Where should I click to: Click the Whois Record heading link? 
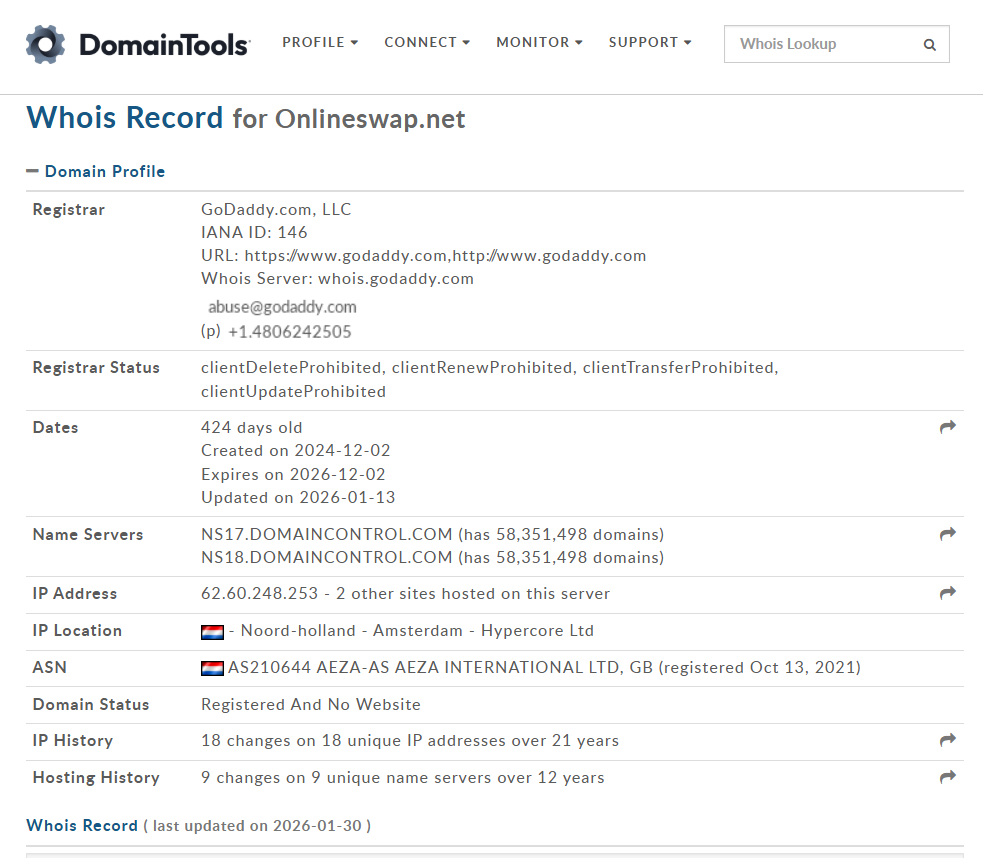click(x=125, y=118)
